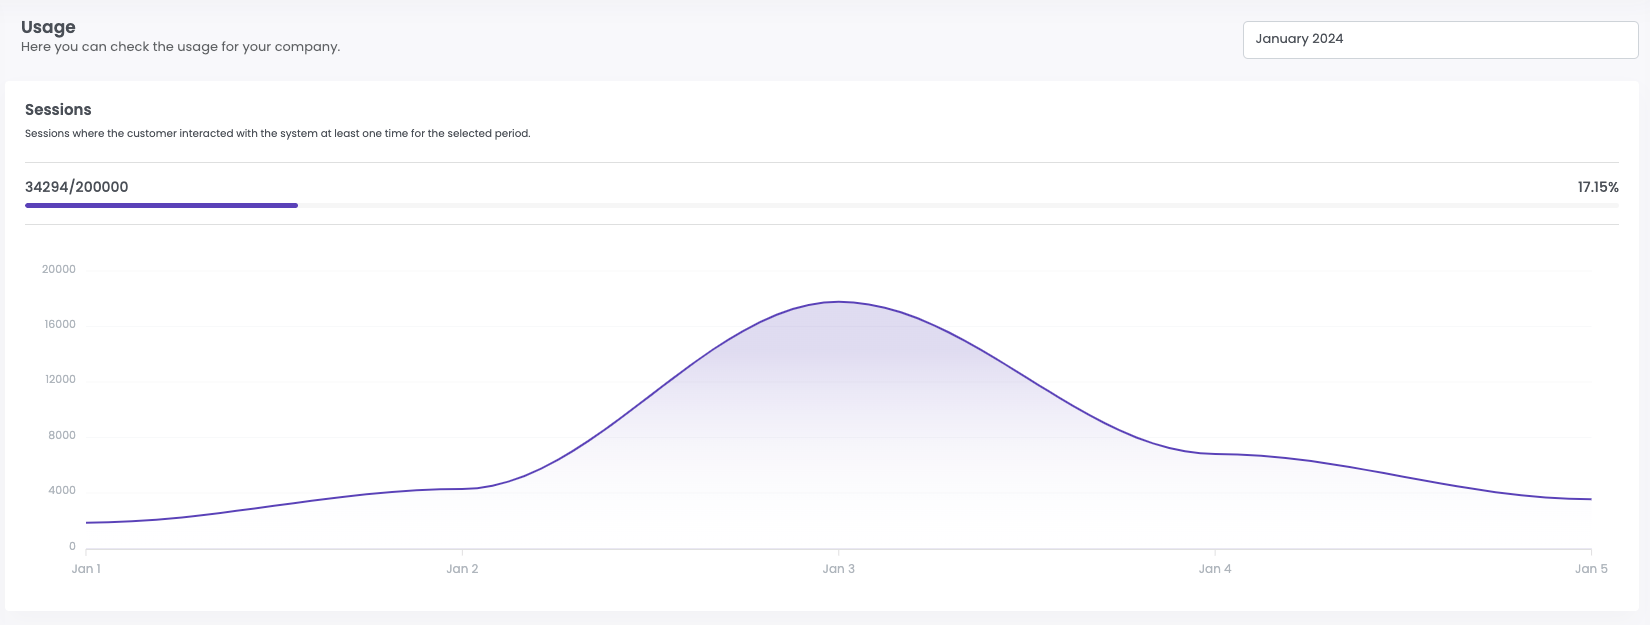
Task: Click the filled purple sessions progress bar
Action: pyautogui.click(x=161, y=205)
